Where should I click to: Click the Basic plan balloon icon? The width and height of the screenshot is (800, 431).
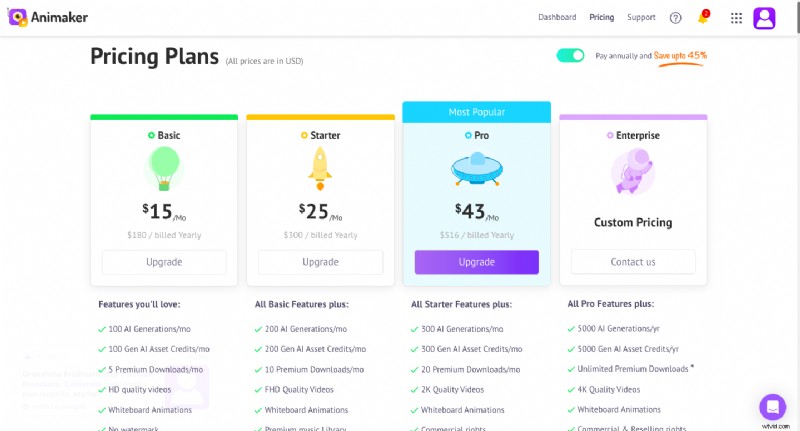click(x=164, y=168)
